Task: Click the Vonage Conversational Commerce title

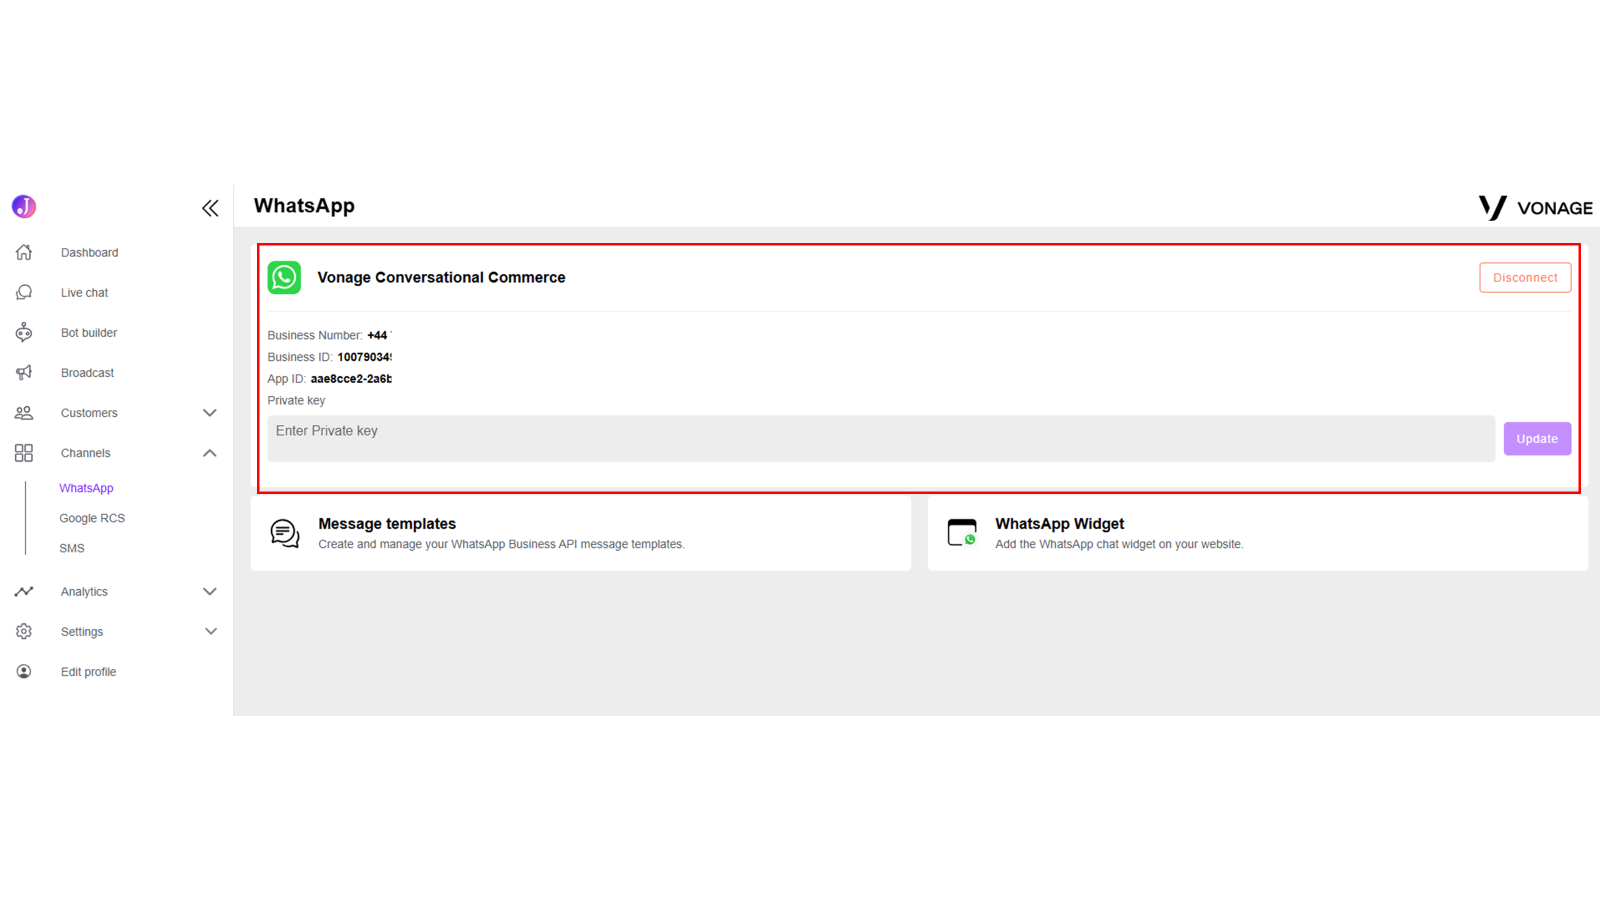Action: coord(441,277)
